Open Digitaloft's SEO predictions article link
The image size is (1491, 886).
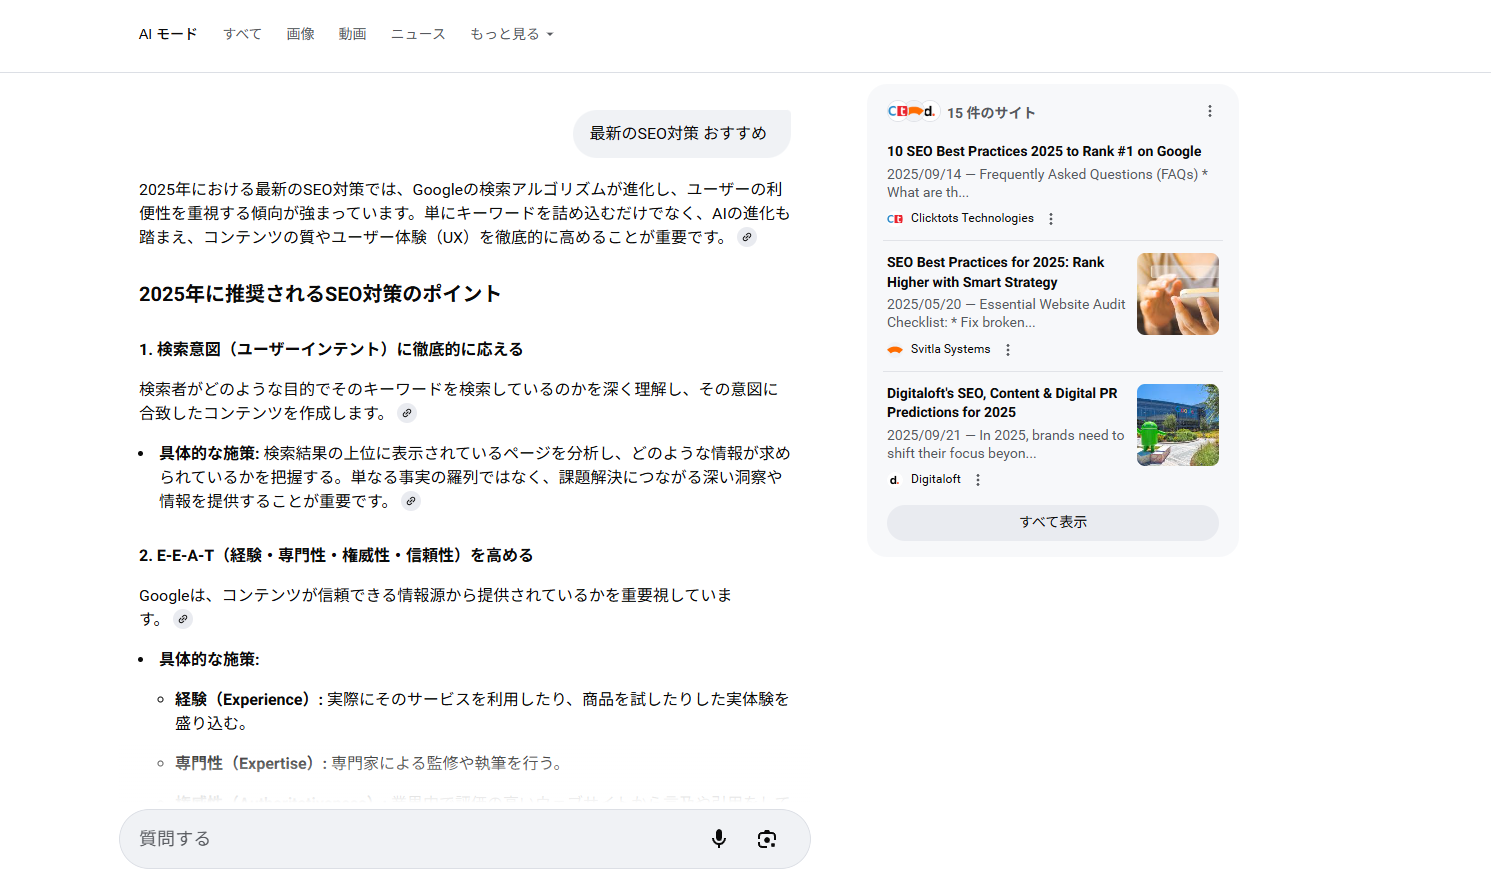[x=1002, y=402]
